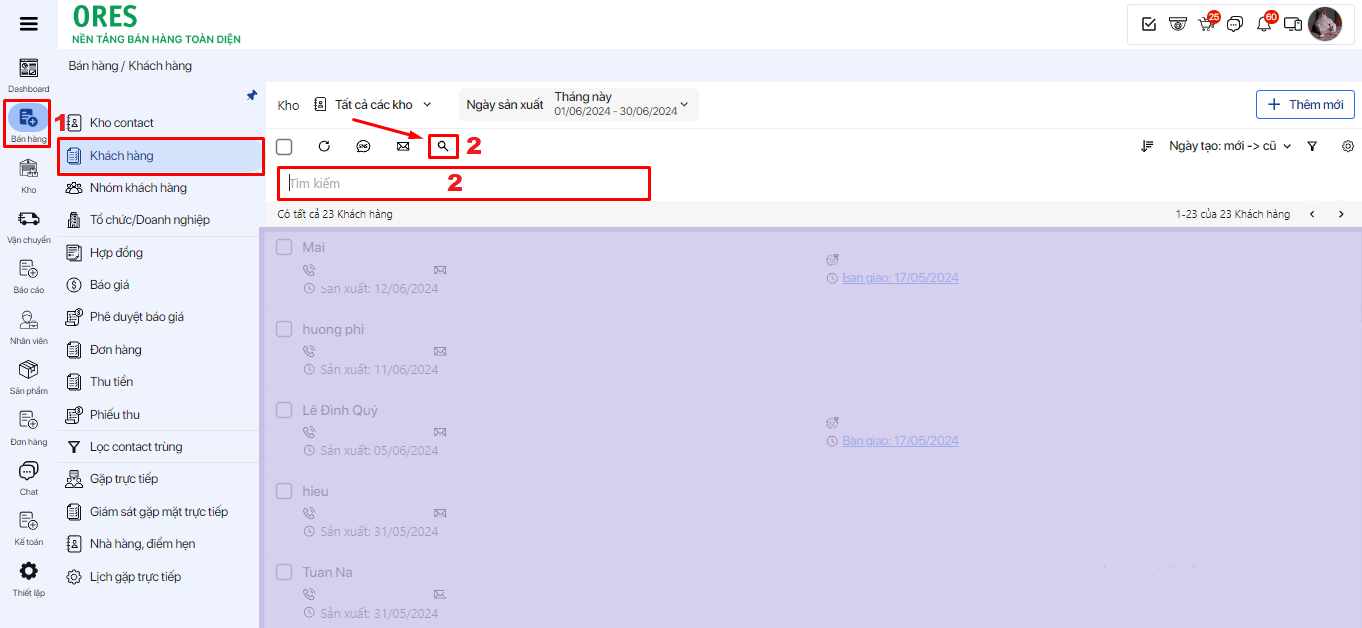Open the shopping cart icon in header
The width and height of the screenshot is (1362, 628).
pos(1207,24)
